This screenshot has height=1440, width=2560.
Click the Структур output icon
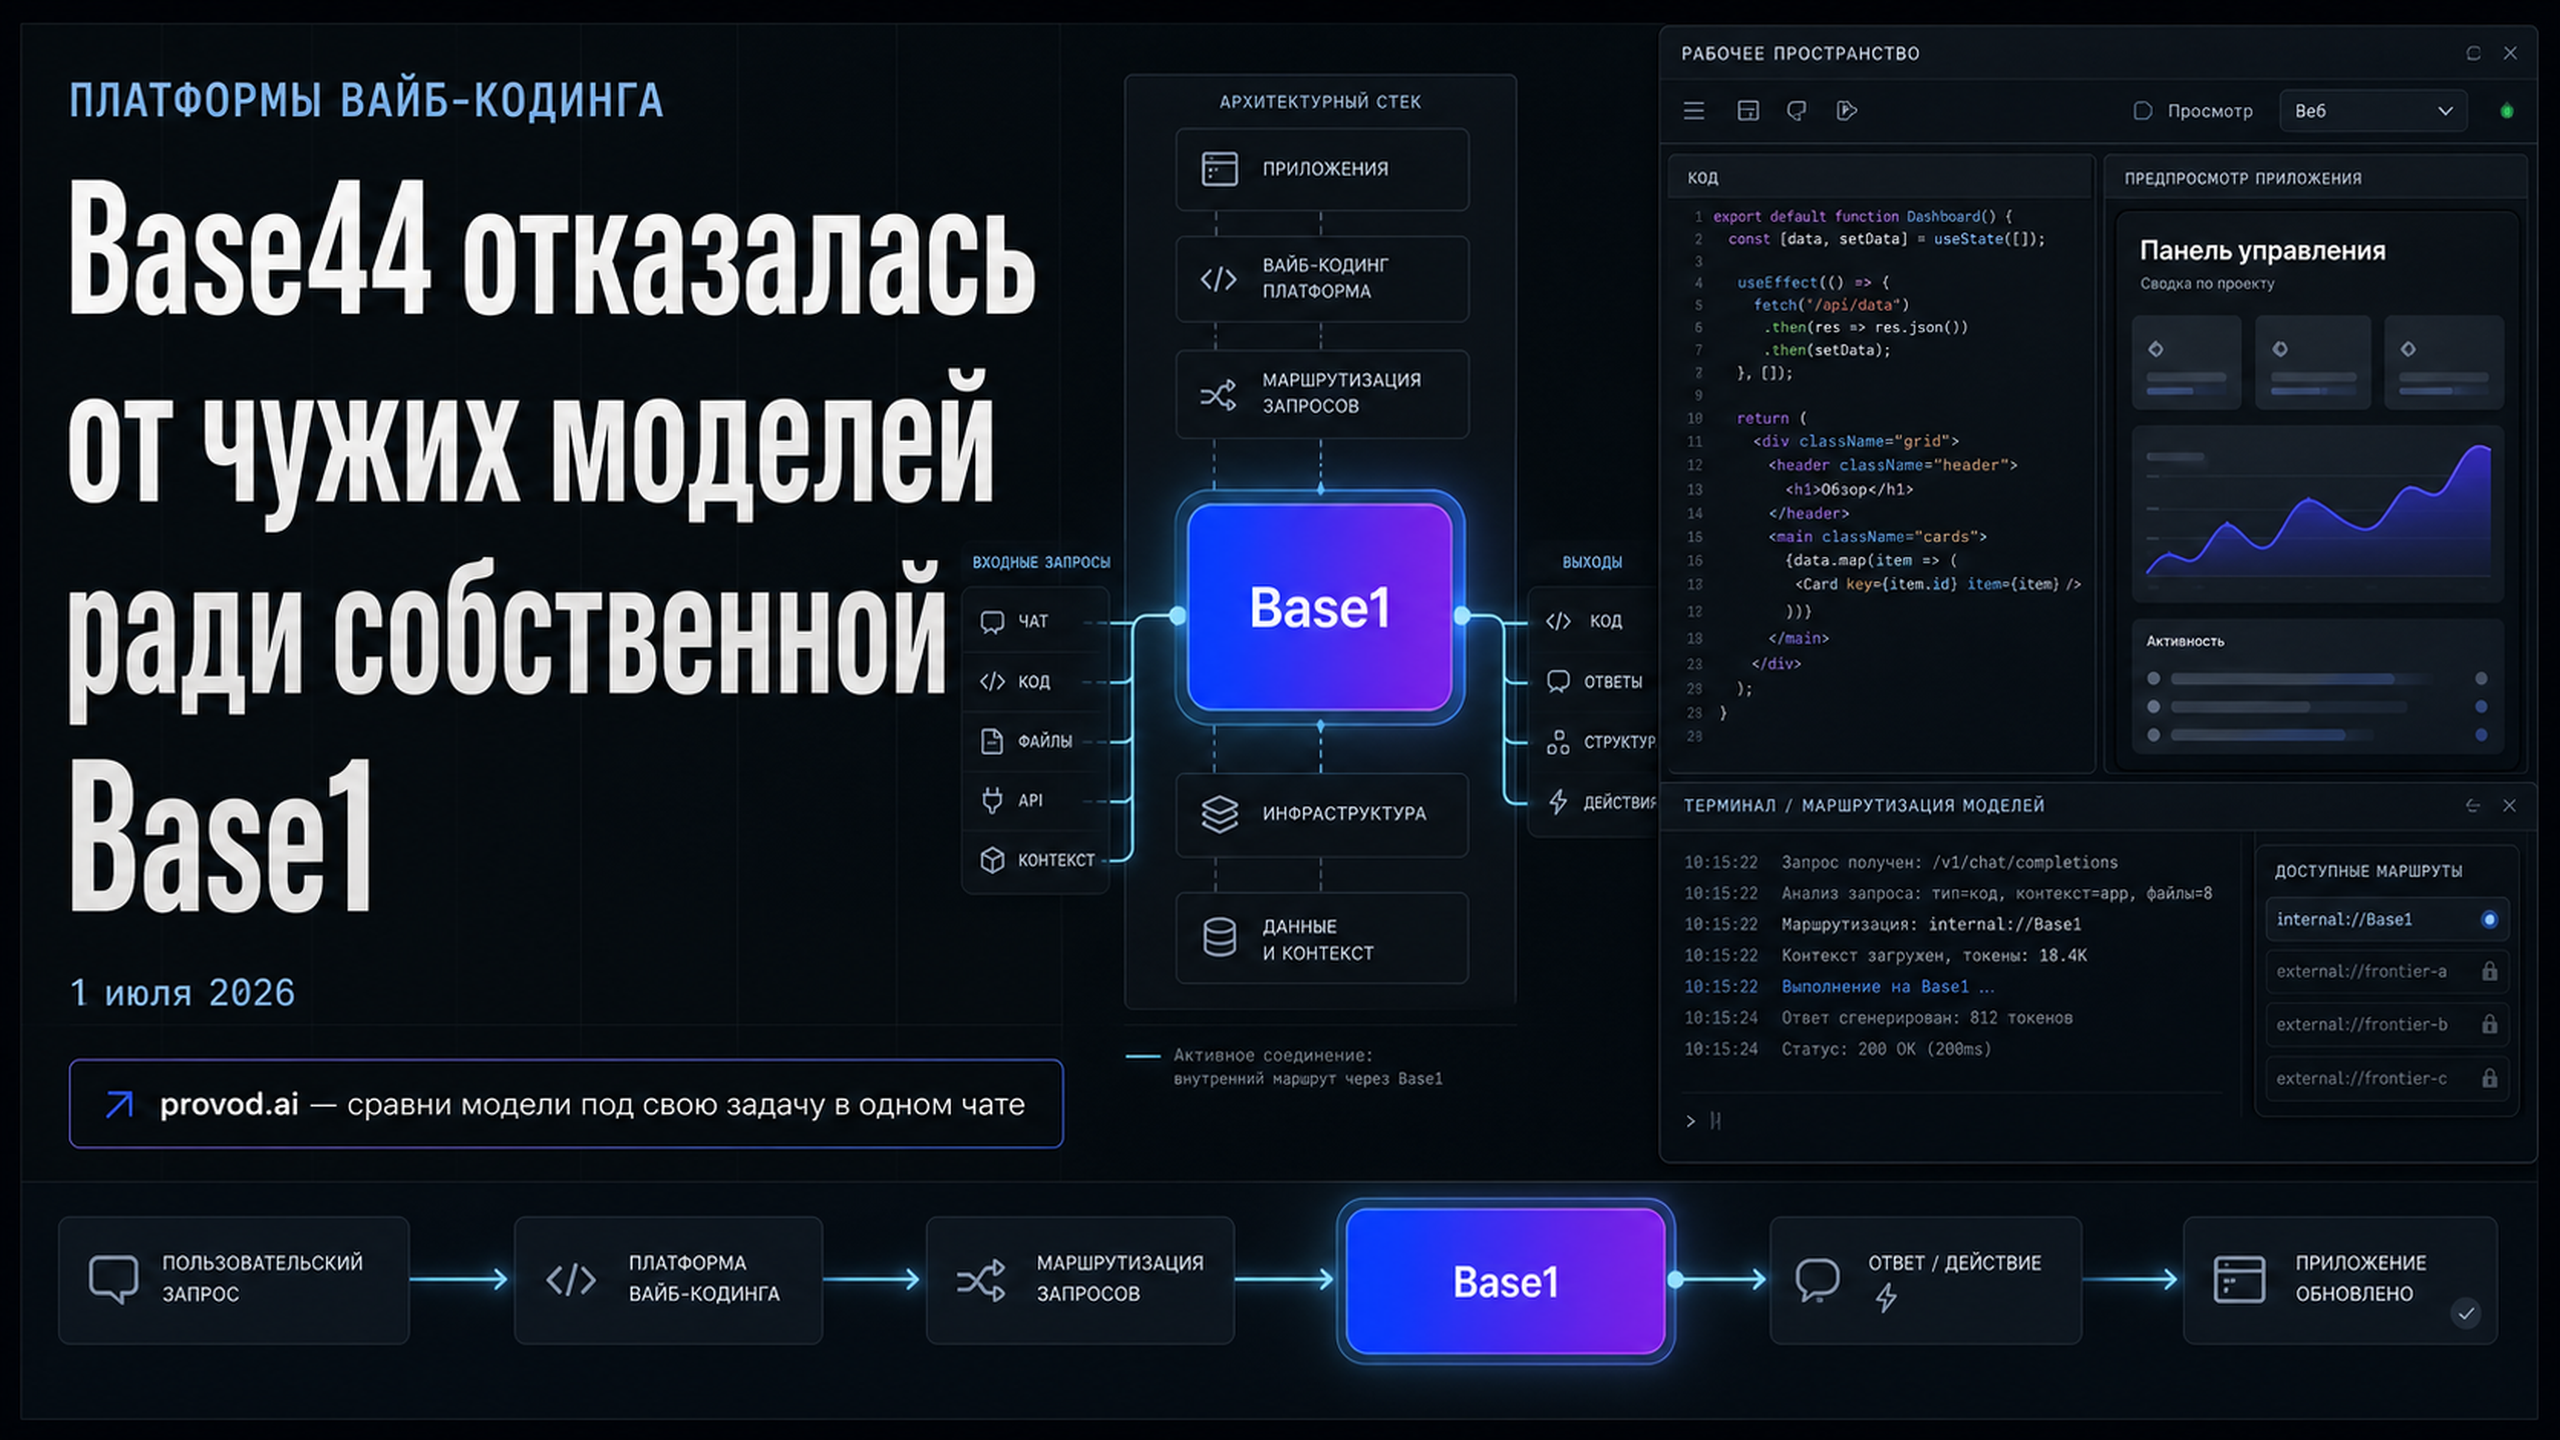[x=1558, y=742]
